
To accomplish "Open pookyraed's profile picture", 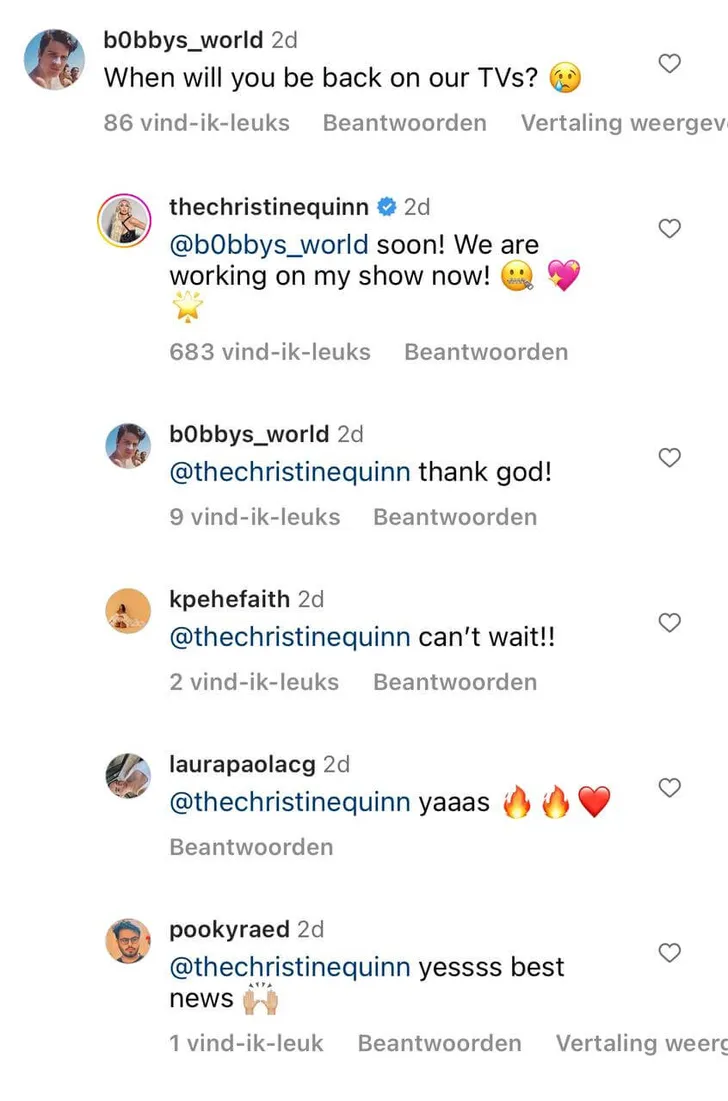I will pos(128,941).
